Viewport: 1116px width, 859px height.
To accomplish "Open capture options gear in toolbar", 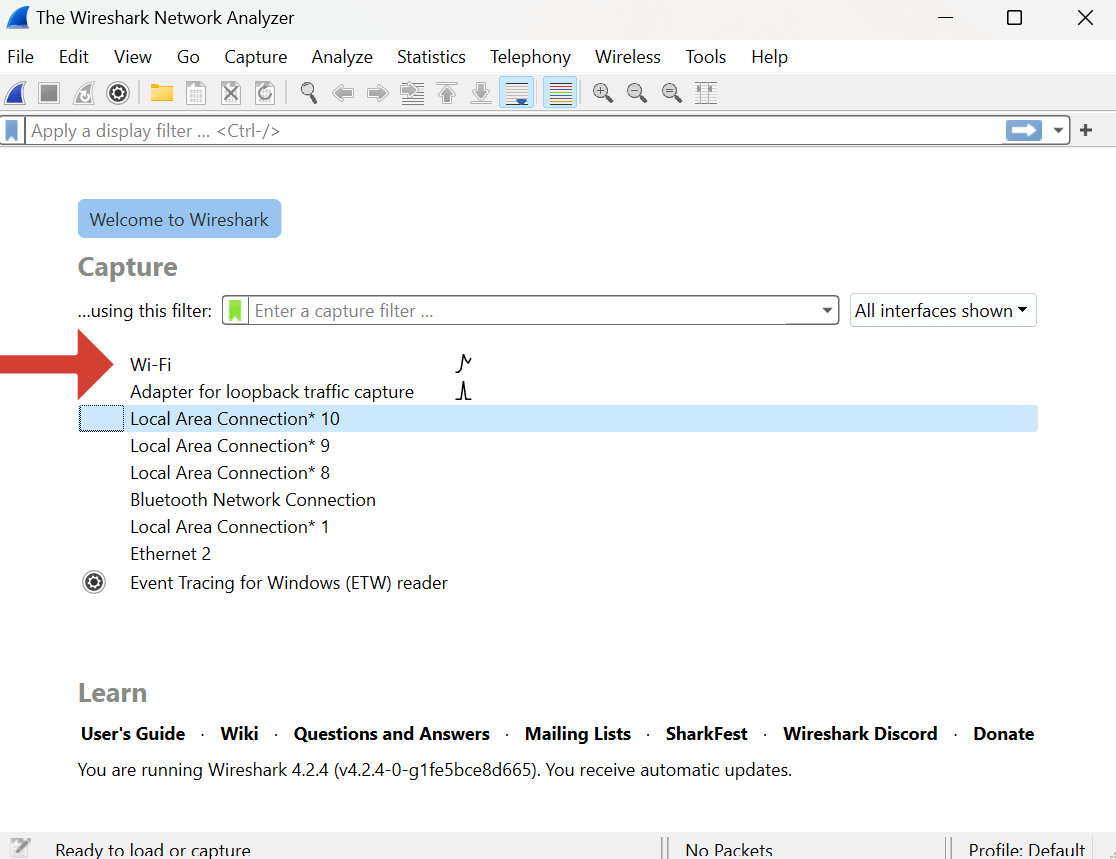I will tap(118, 93).
